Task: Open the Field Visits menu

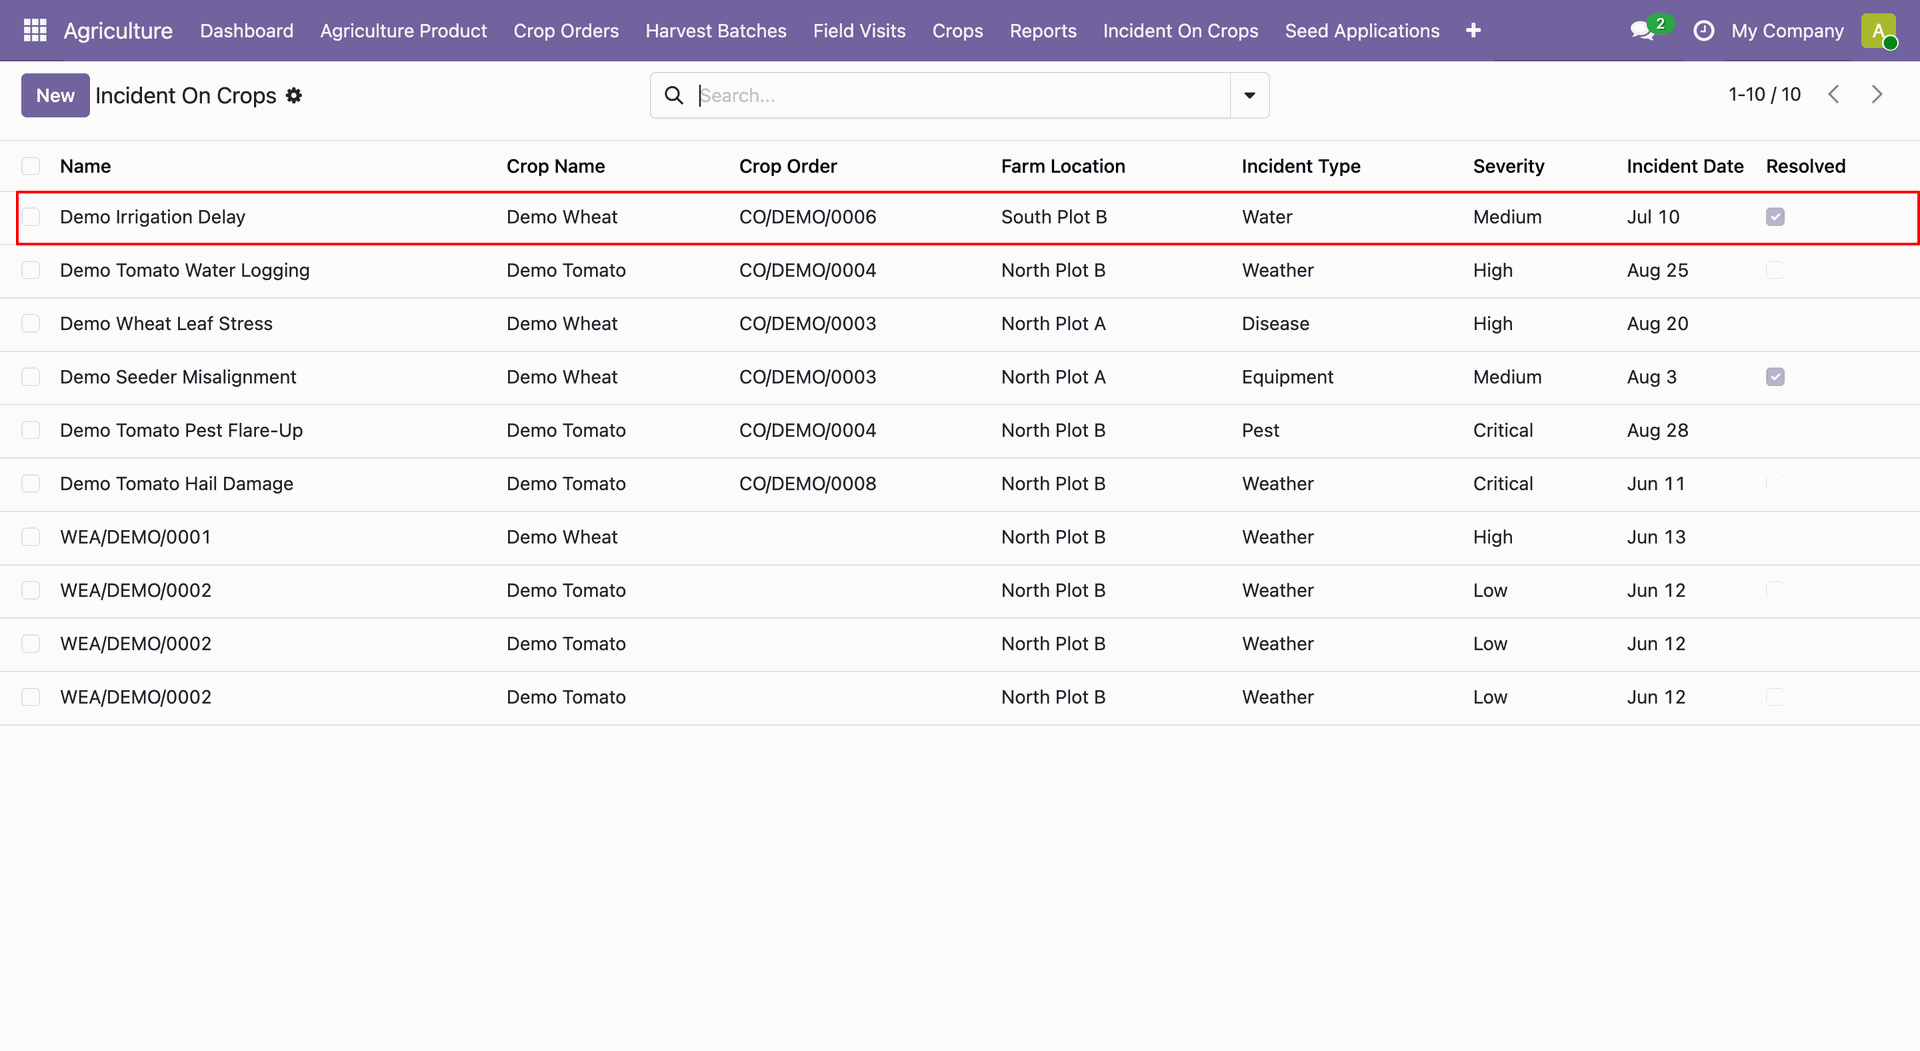Action: 859,31
